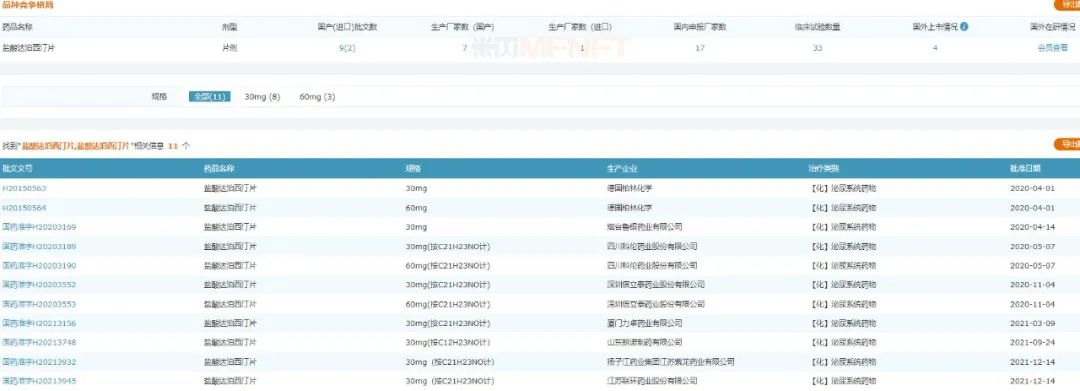This screenshot has width=1080, height=391.
Task: Click 深圳信立泰药业 in H20203552 row
Action: pyautogui.click(x=656, y=284)
